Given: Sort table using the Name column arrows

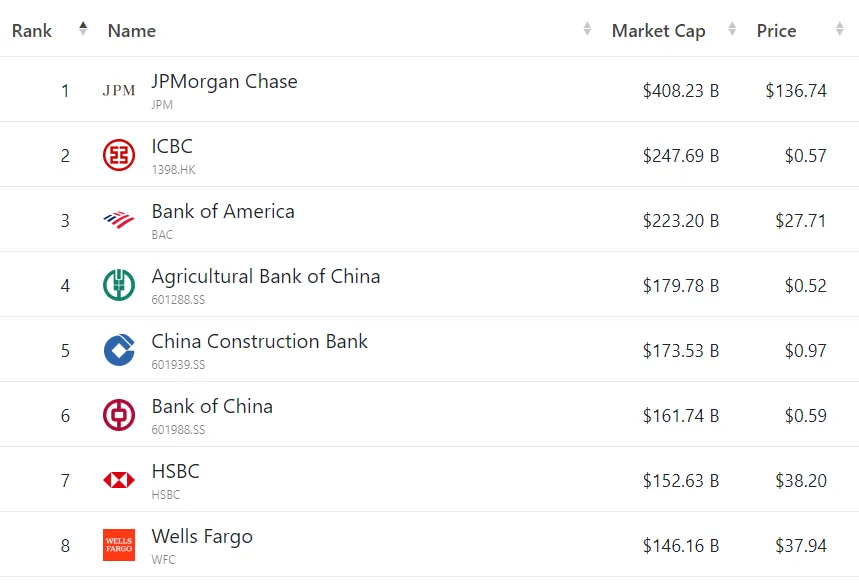Looking at the screenshot, I should tap(587, 28).
